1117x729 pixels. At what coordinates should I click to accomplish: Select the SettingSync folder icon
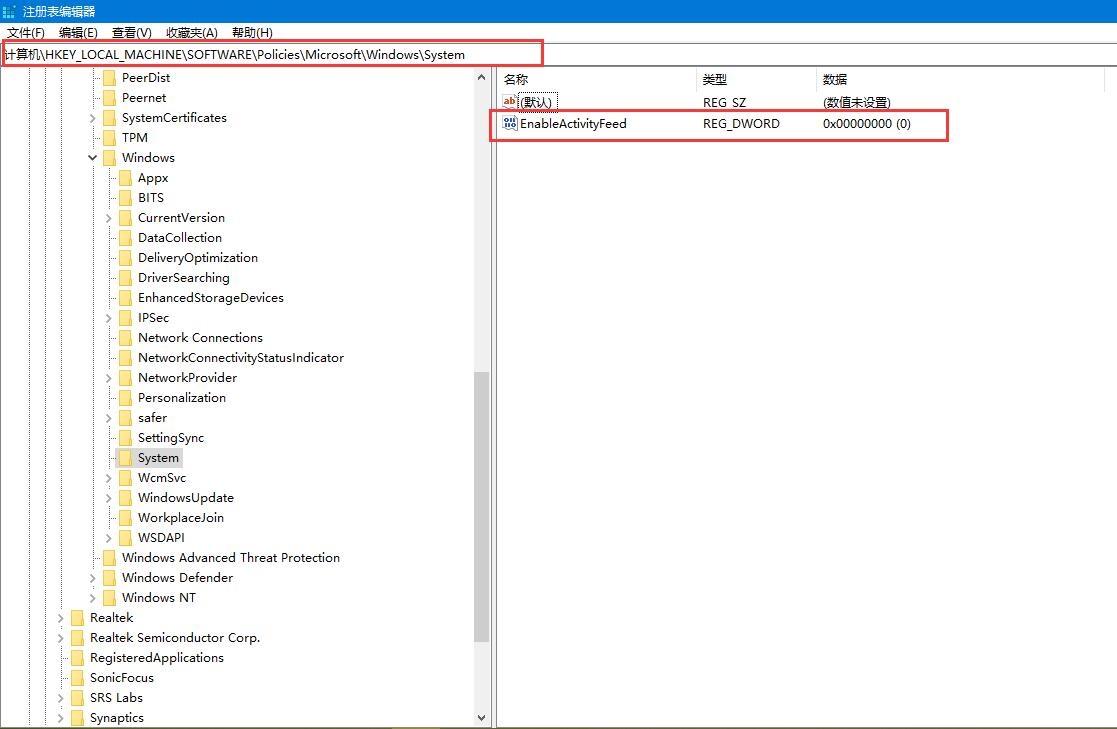[x=125, y=438]
